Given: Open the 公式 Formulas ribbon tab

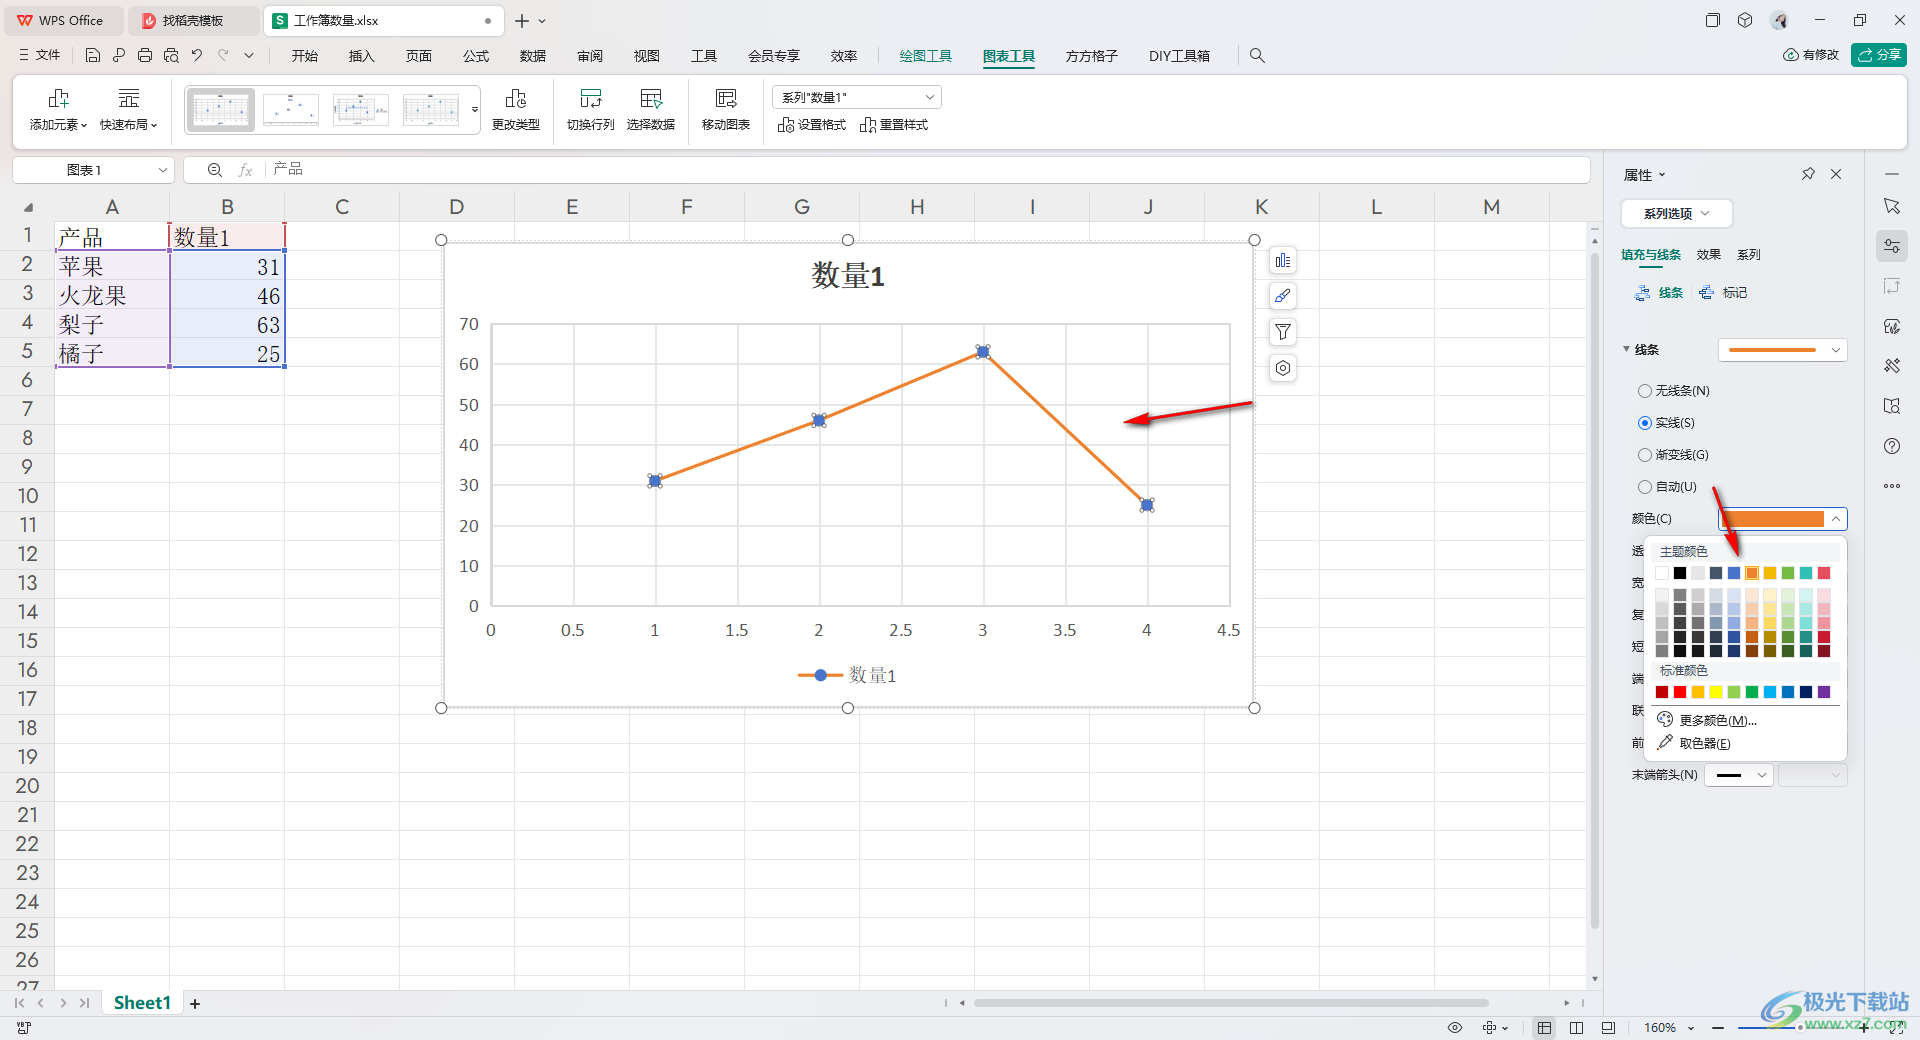Looking at the screenshot, I should coord(476,56).
